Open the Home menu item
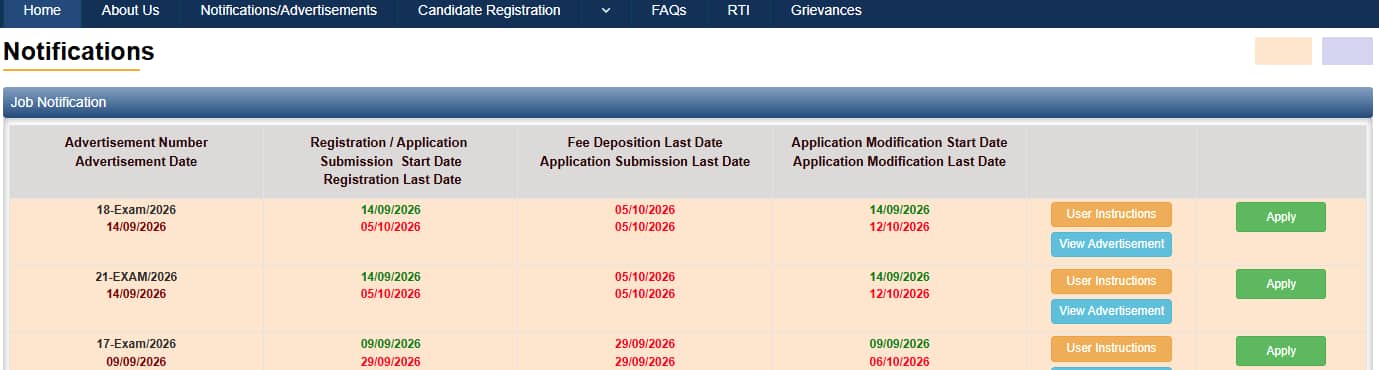Viewport: 1379px width, 370px height. click(x=41, y=11)
